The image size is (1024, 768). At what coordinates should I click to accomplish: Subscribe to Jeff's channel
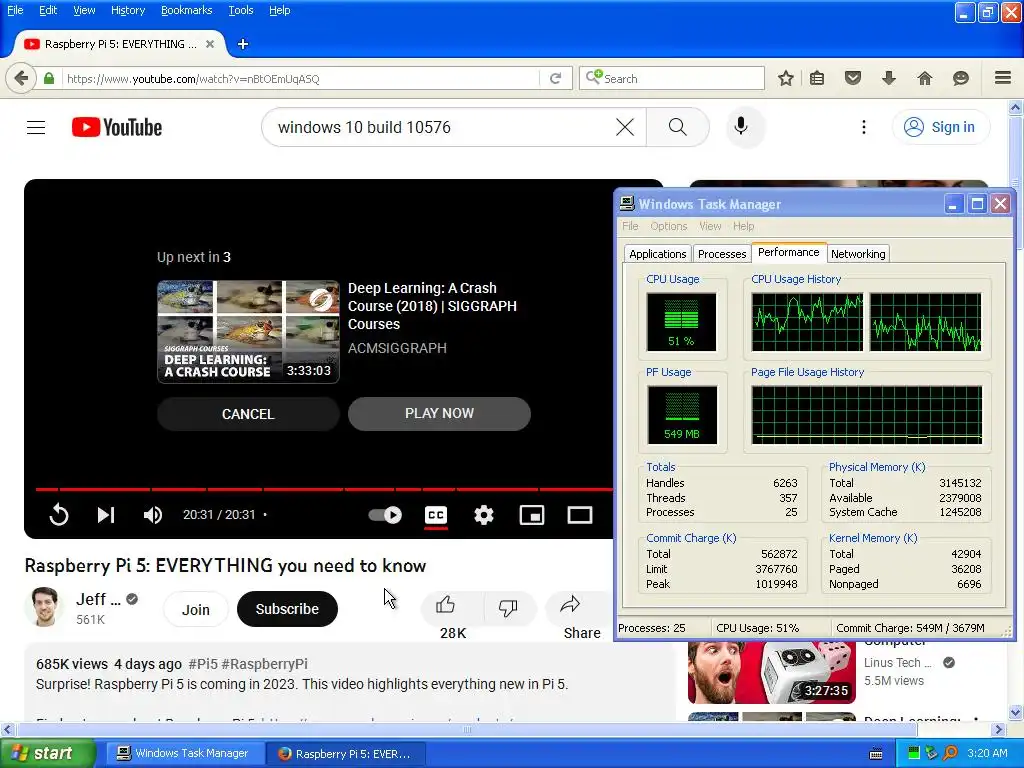(287, 609)
